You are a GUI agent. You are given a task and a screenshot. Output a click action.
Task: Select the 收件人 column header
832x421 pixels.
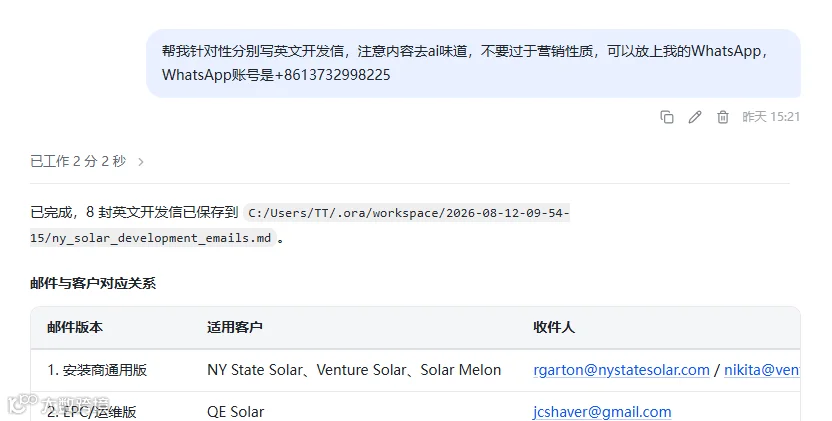[554, 327]
